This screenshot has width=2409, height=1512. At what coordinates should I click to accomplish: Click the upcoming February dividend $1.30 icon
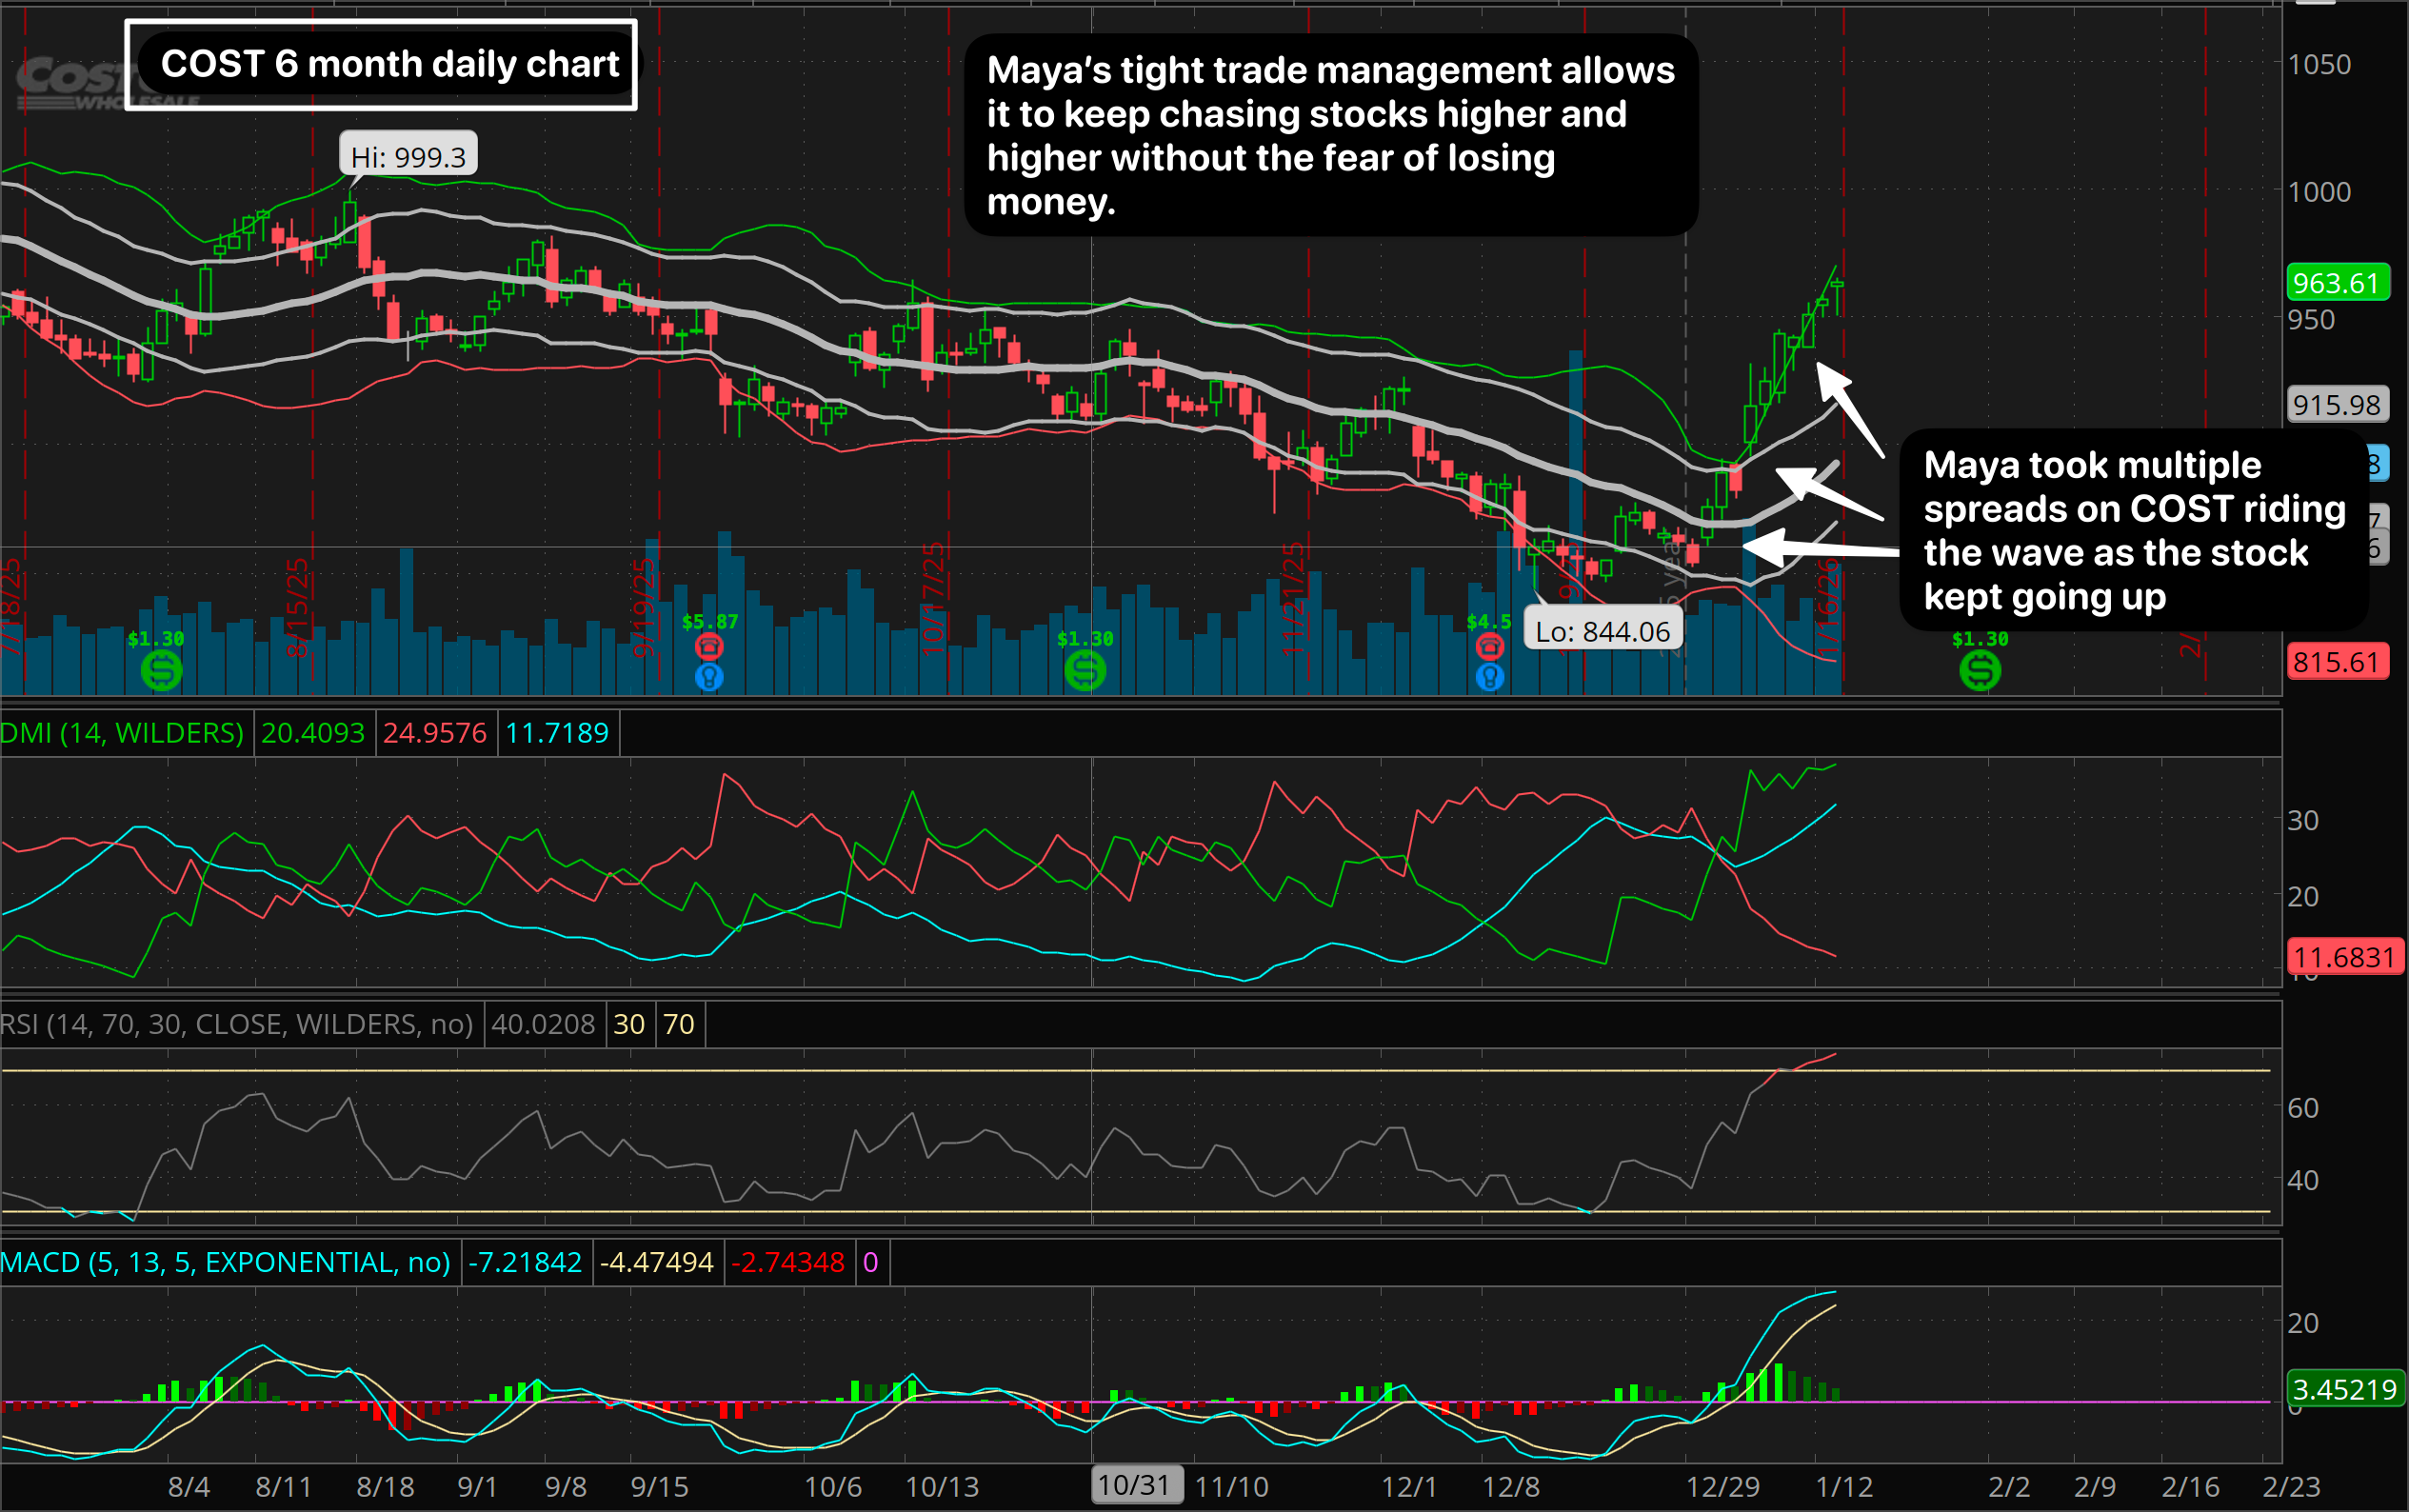(1980, 669)
